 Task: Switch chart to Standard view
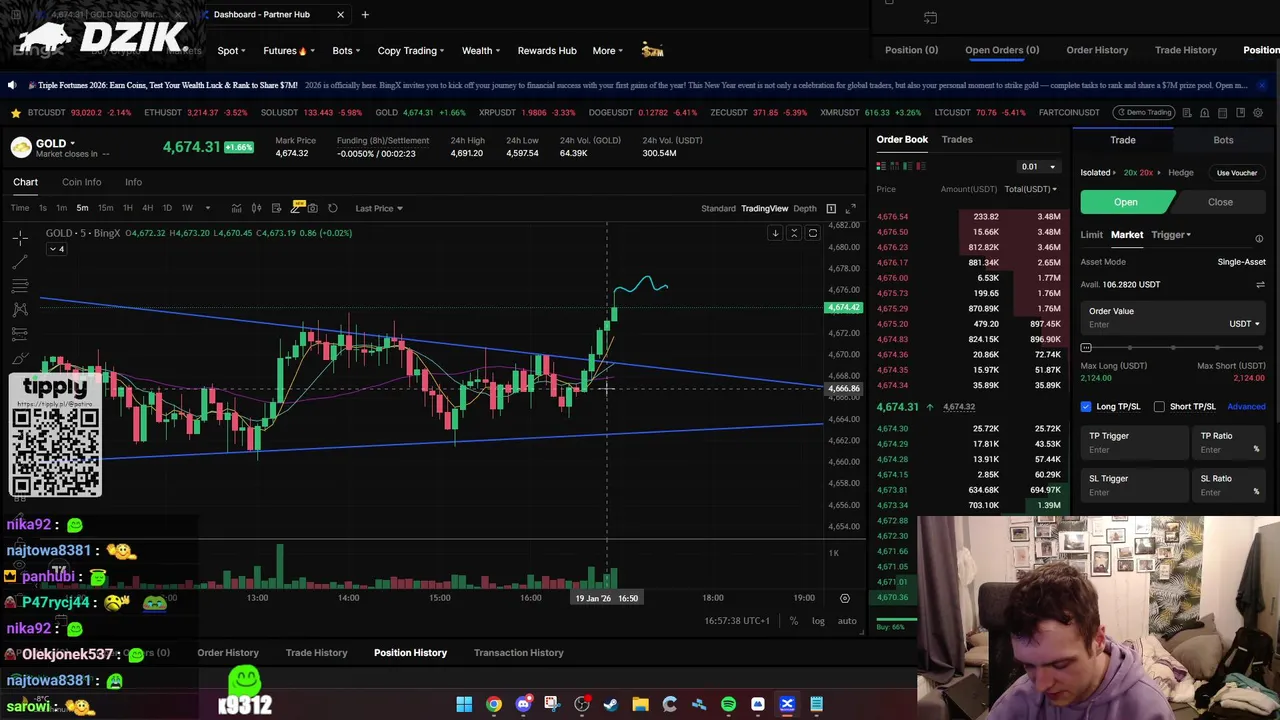(718, 208)
